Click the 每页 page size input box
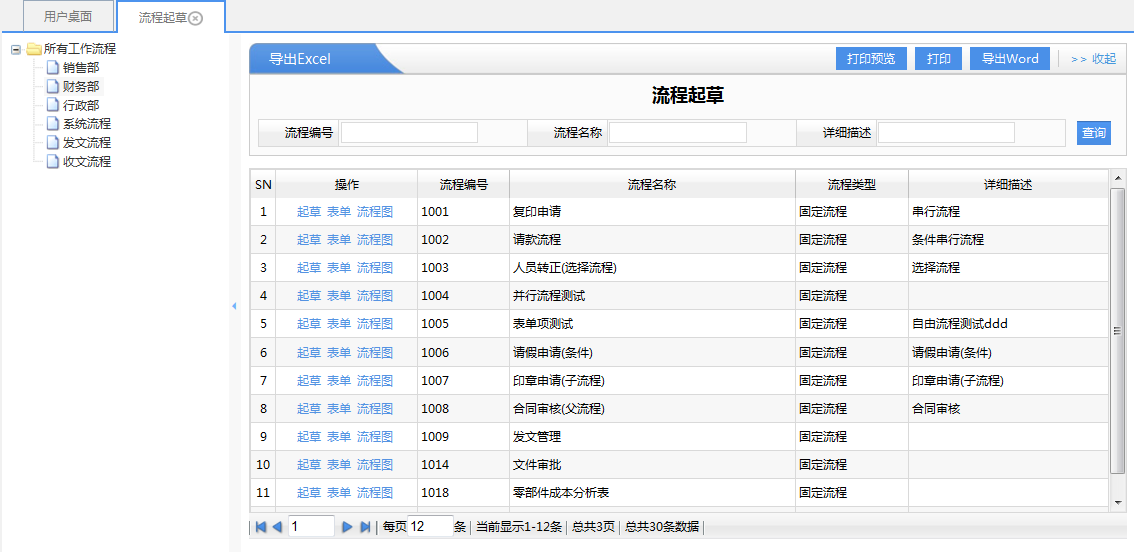The image size is (1134, 552). coord(430,527)
